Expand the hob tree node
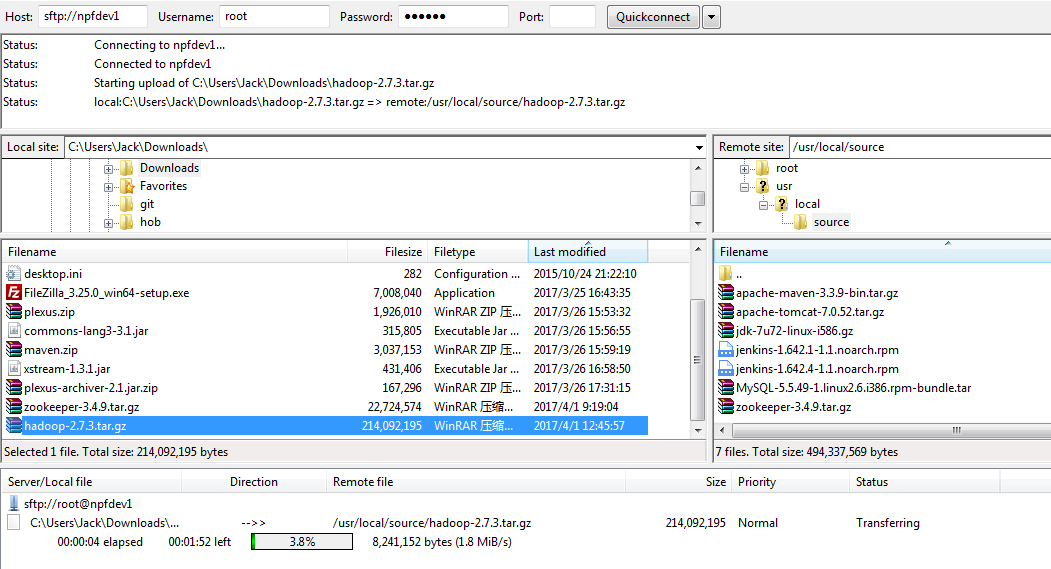This screenshot has height=569, width=1051. tap(108, 223)
